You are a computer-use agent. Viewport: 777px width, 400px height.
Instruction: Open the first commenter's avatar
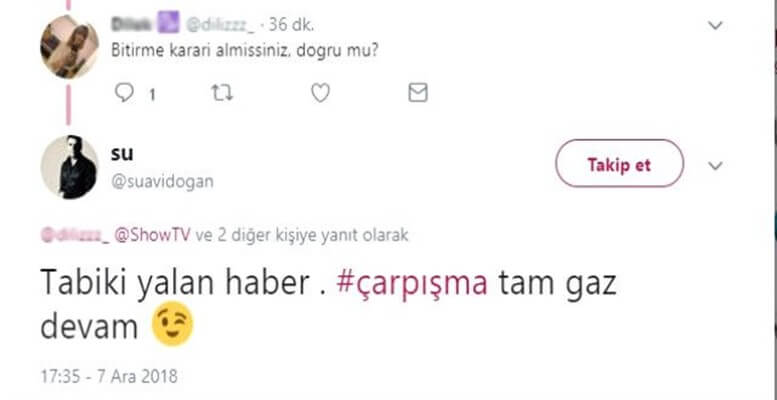tap(69, 47)
